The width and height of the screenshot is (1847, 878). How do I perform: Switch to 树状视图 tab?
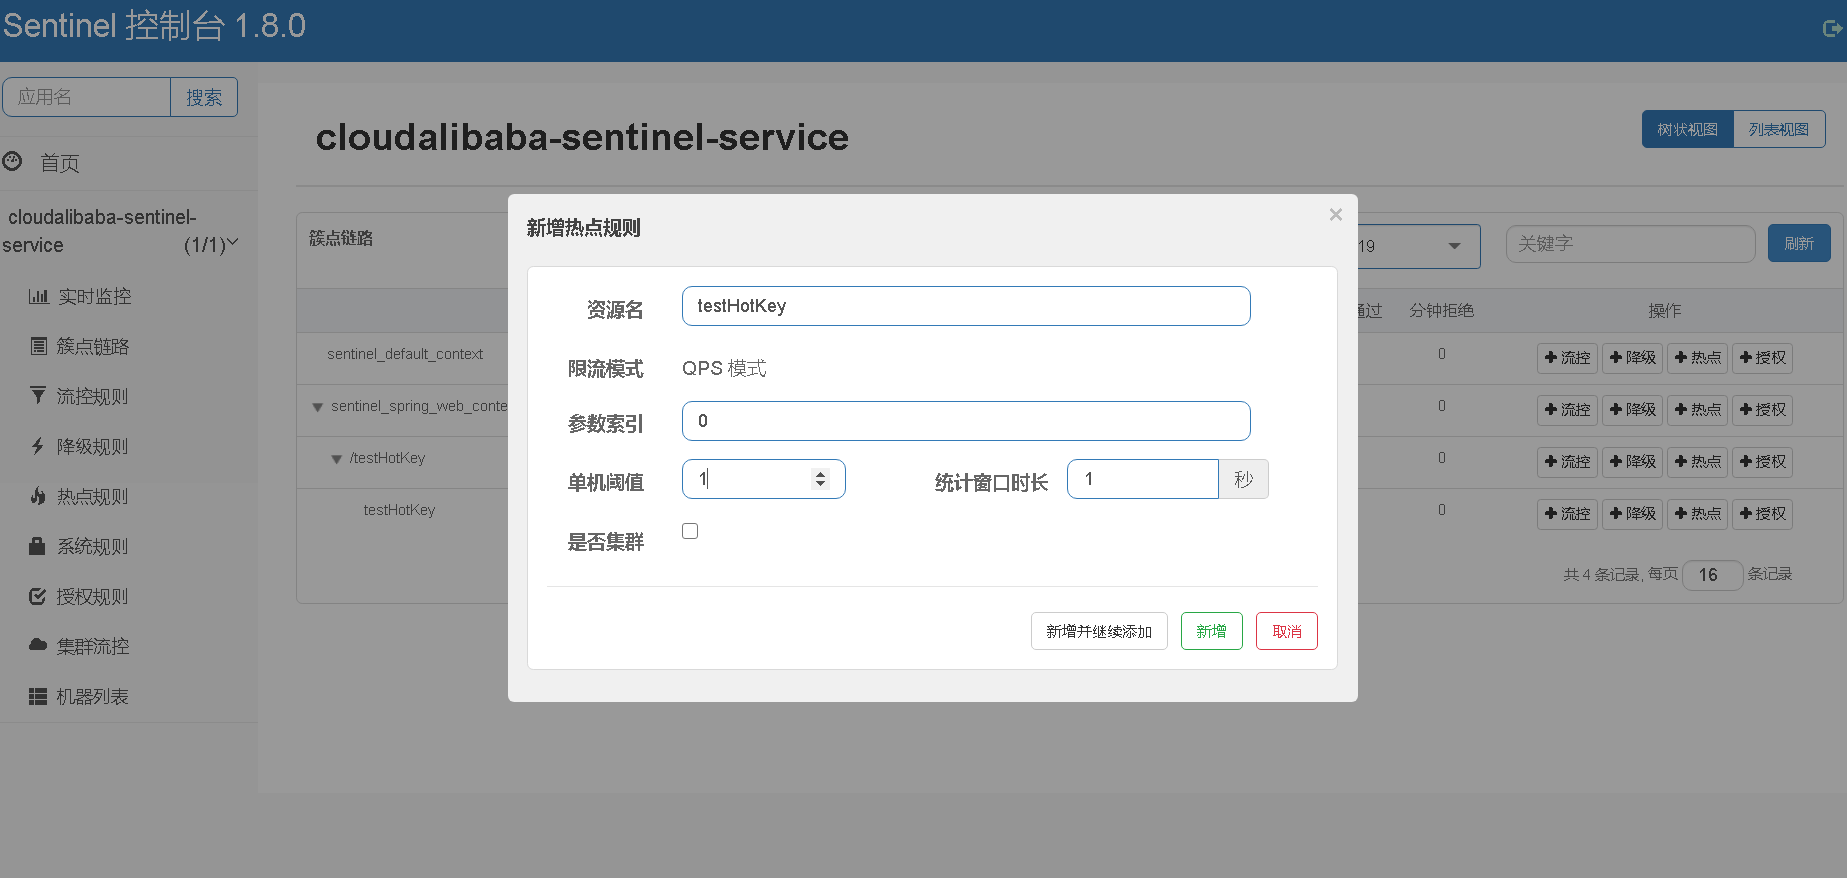coord(1687,129)
